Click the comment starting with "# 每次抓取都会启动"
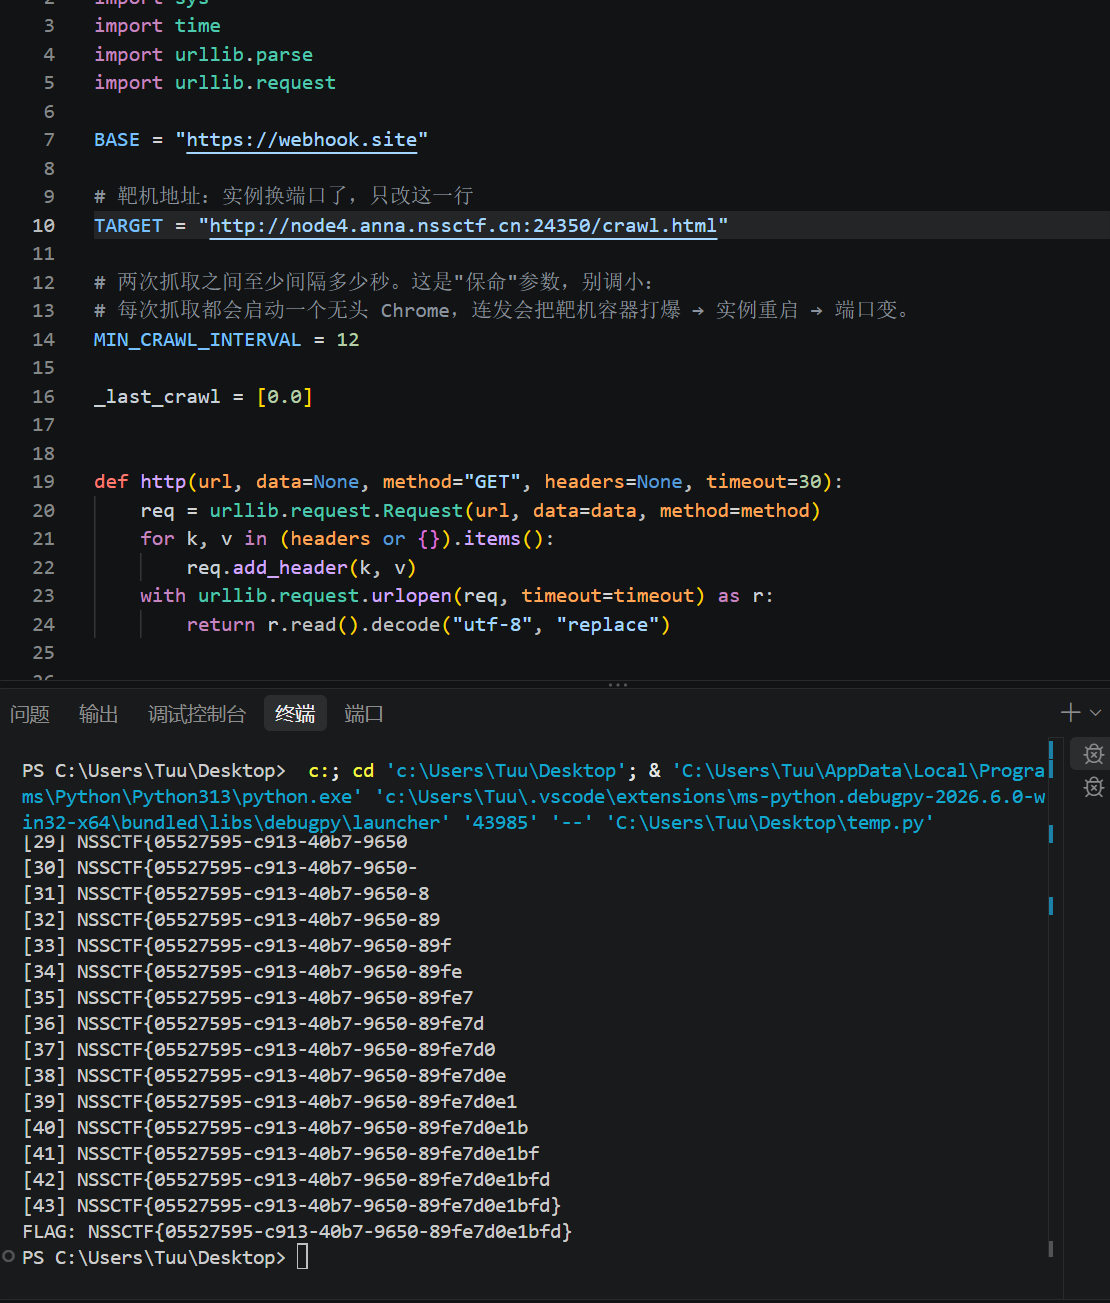Image resolution: width=1110 pixels, height=1303 pixels. (502, 311)
